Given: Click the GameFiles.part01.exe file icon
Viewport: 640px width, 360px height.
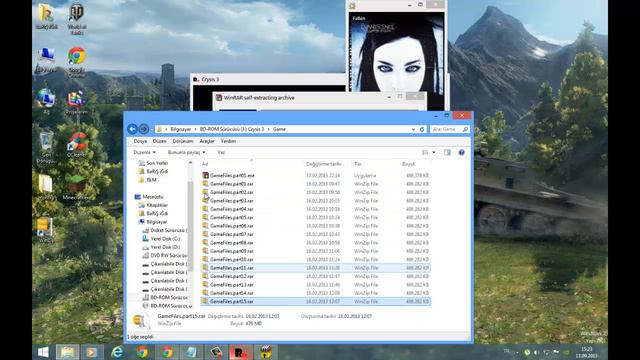Looking at the screenshot, I should tap(205, 176).
